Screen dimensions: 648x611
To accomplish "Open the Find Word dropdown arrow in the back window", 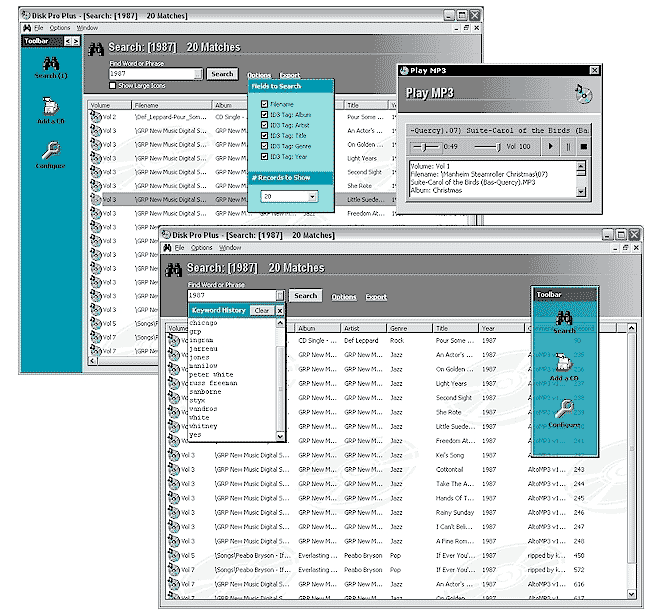I will click(x=199, y=74).
